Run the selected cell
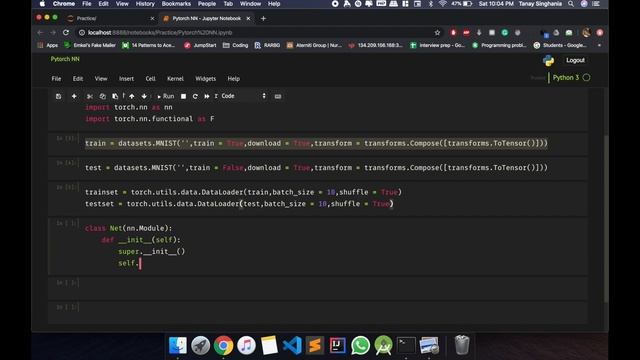This screenshot has height=360, width=640. [166, 96]
